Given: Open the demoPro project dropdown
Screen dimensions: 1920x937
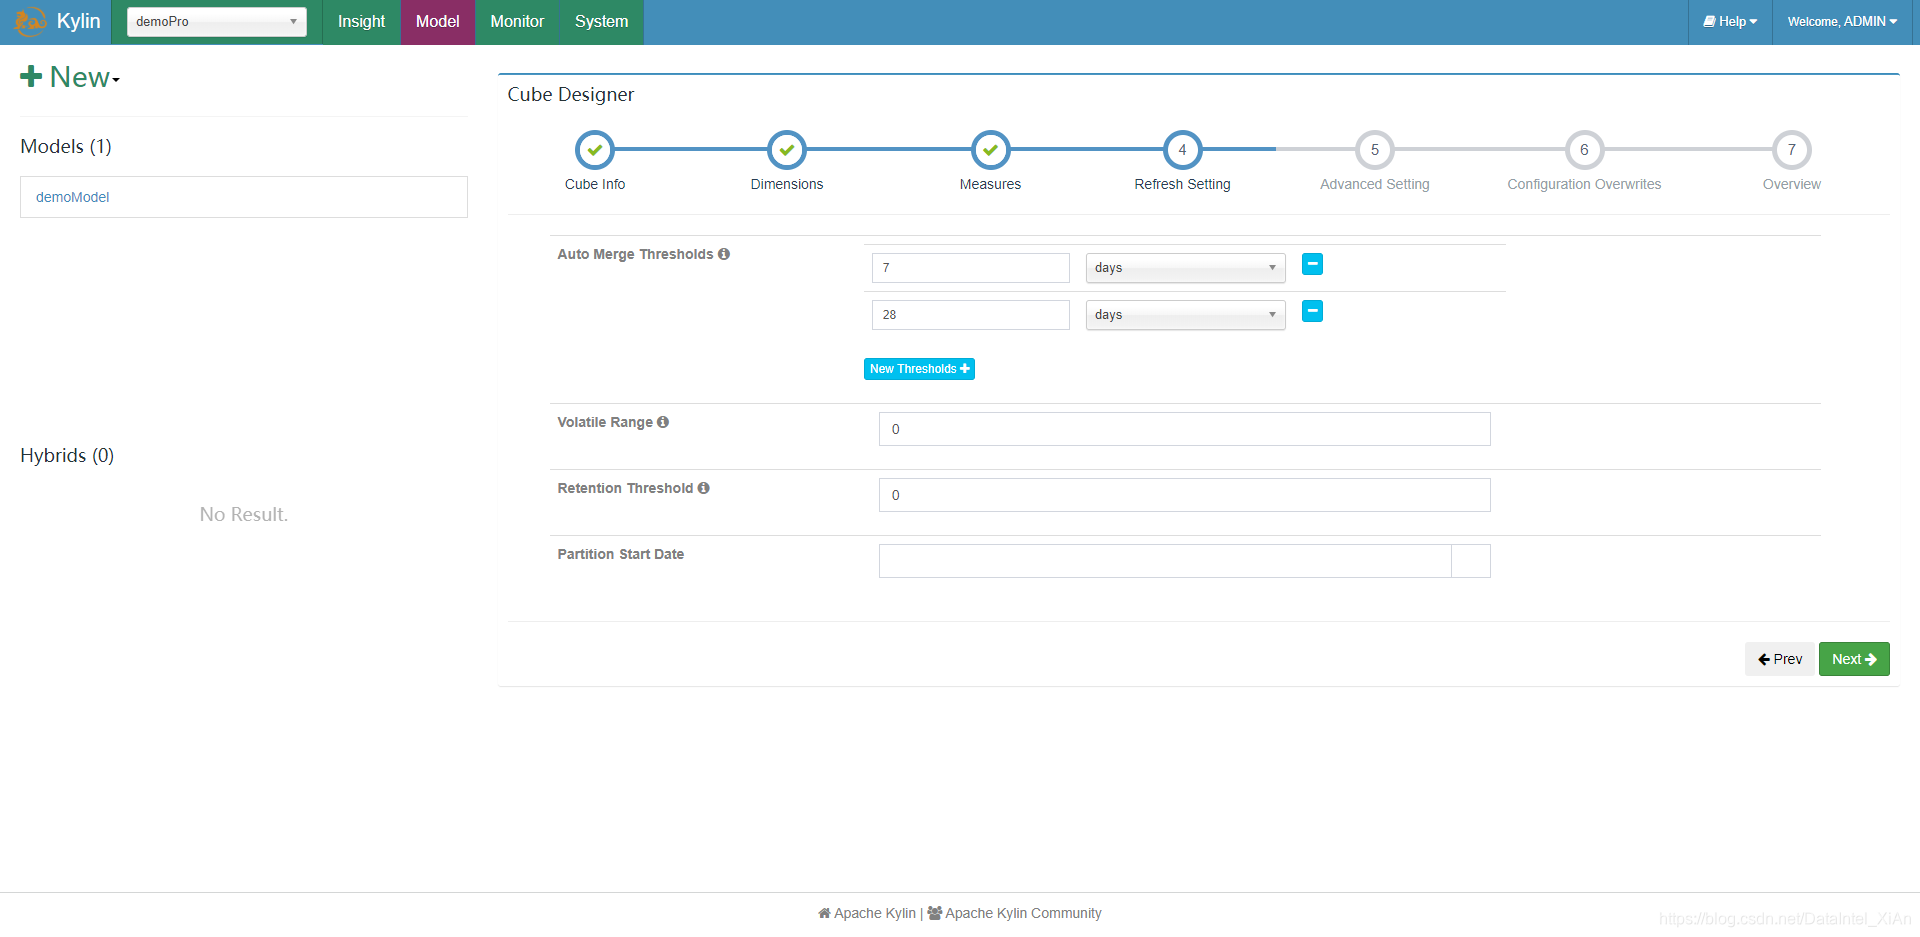Looking at the screenshot, I should (217, 21).
